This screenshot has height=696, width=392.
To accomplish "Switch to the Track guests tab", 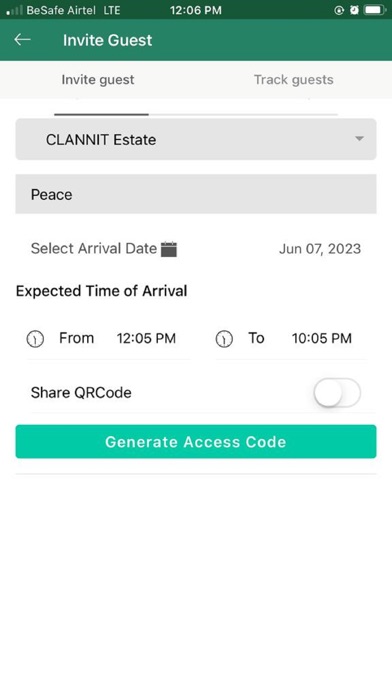I will point(293,80).
